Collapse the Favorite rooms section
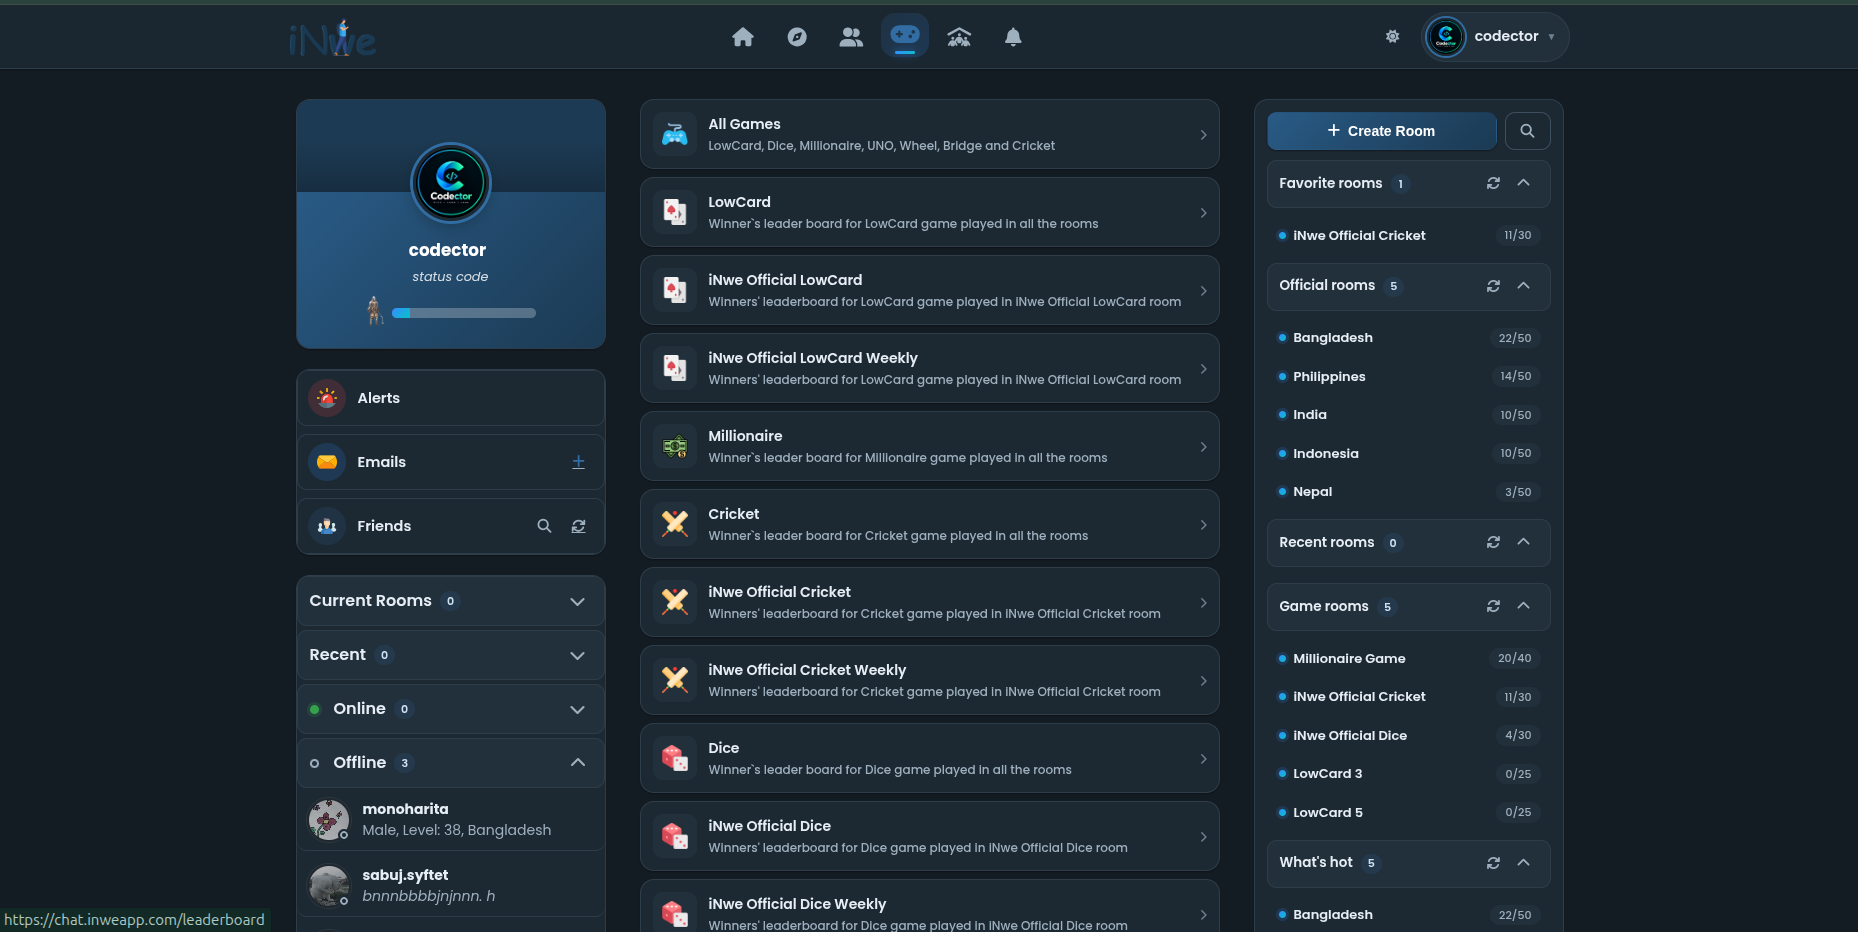This screenshot has height=932, width=1858. coord(1524,183)
